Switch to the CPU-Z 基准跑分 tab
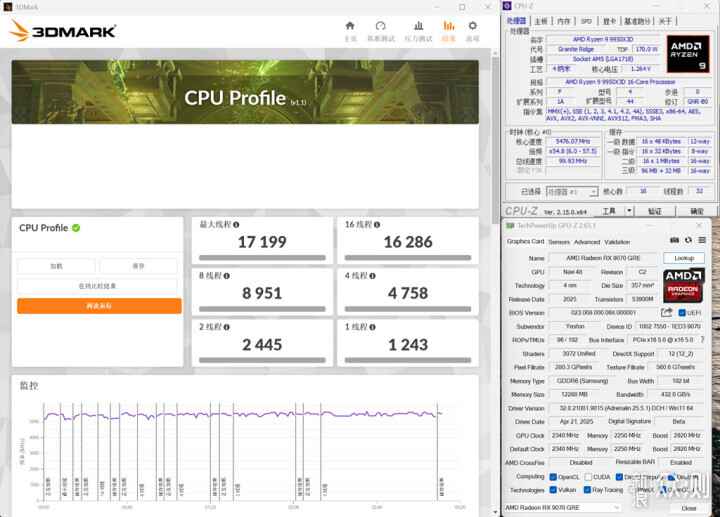The width and height of the screenshot is (720, 517). click(637, 21)
